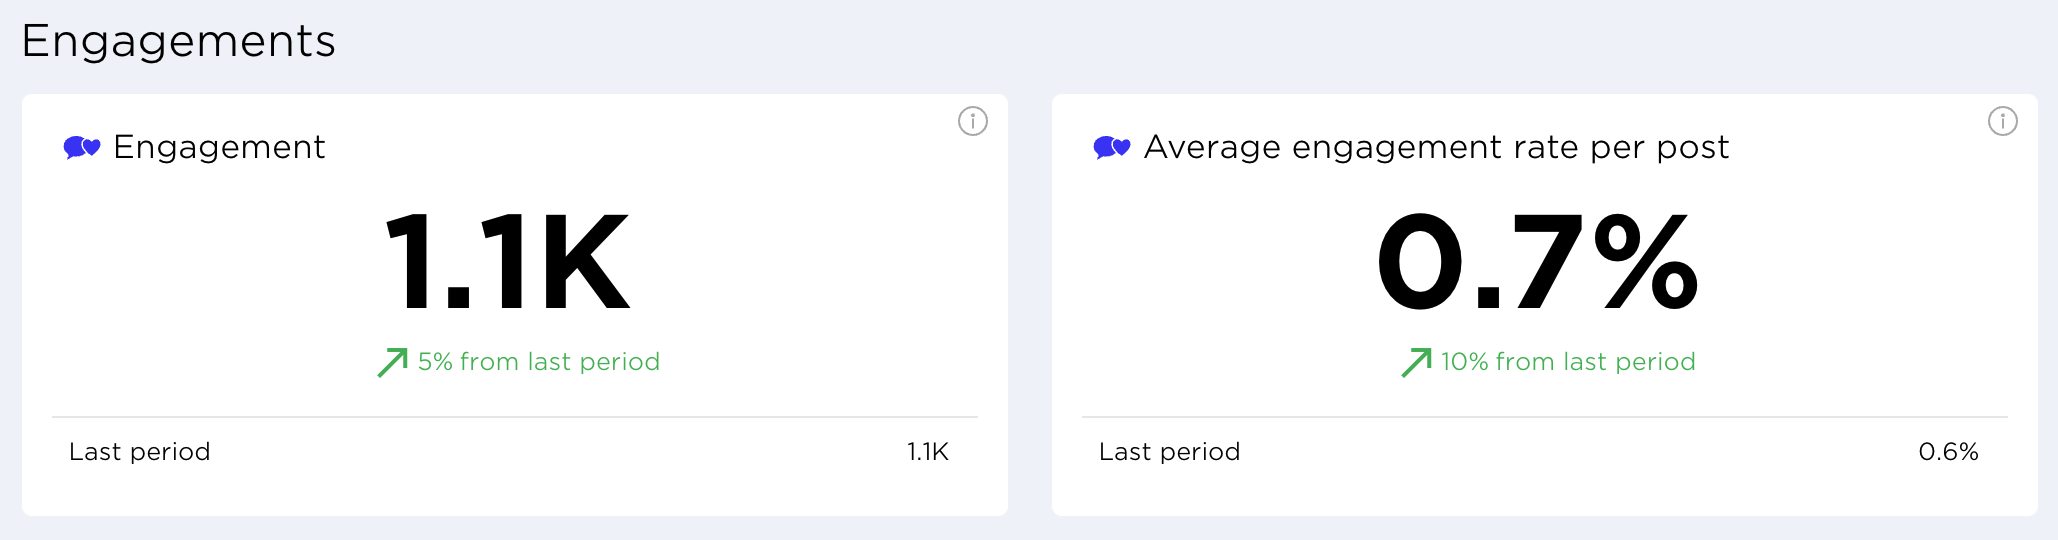Click the last period 0.6% value

click(1949, 452)
